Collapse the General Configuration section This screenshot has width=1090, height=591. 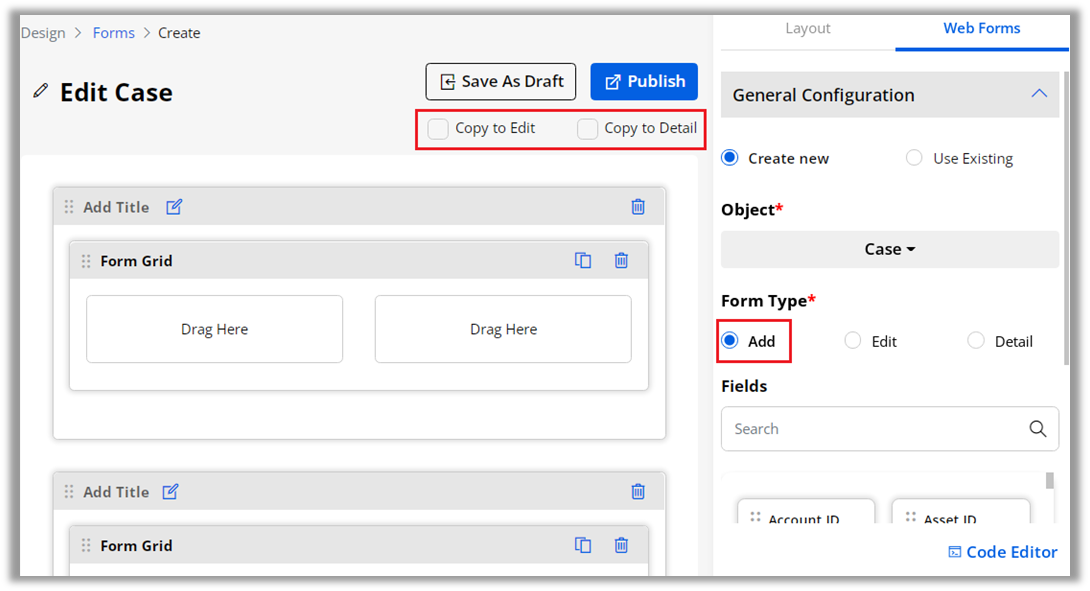pyautogui.click(x=1039, y=94)
